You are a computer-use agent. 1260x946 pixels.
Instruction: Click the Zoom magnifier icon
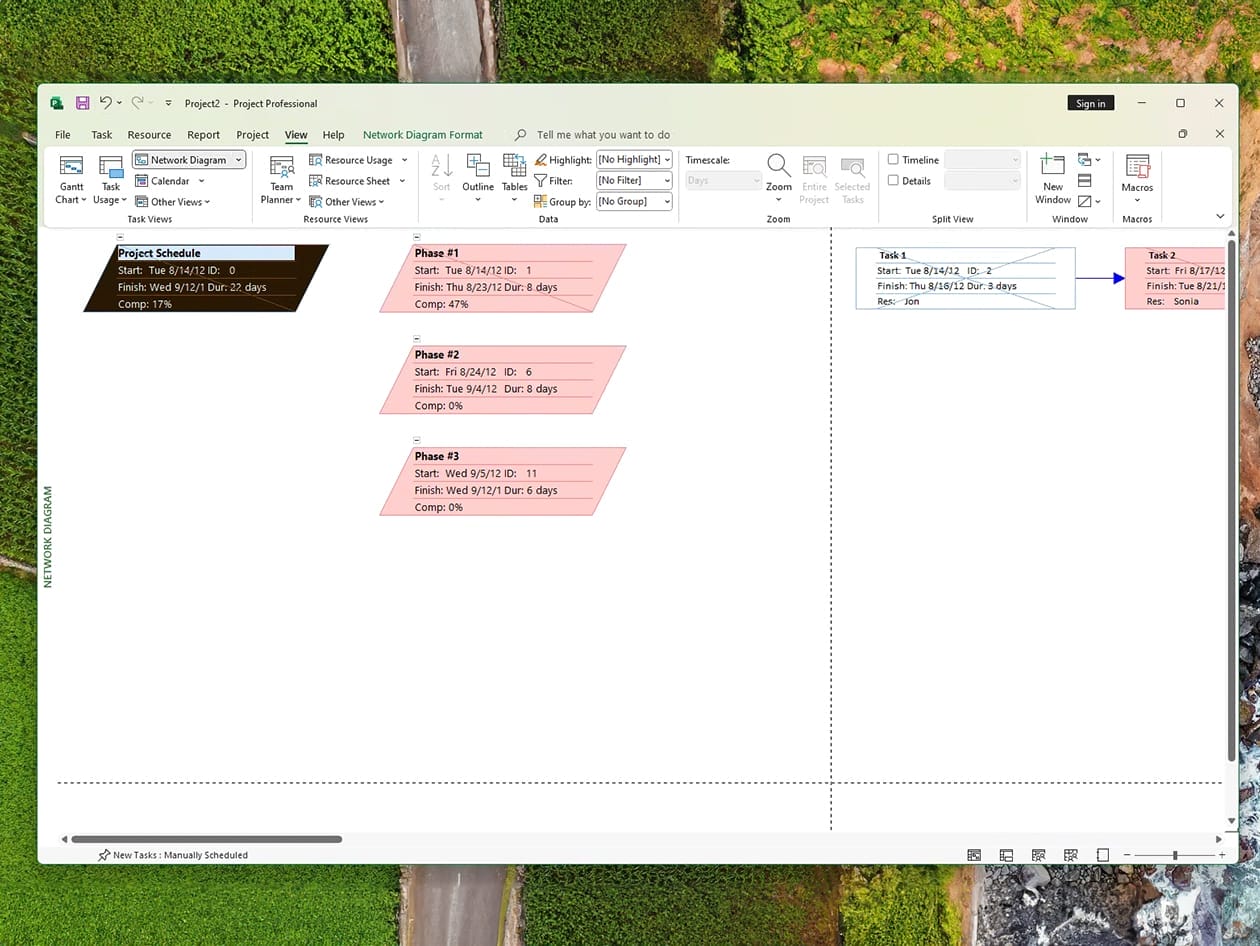(x=778, y=166)
